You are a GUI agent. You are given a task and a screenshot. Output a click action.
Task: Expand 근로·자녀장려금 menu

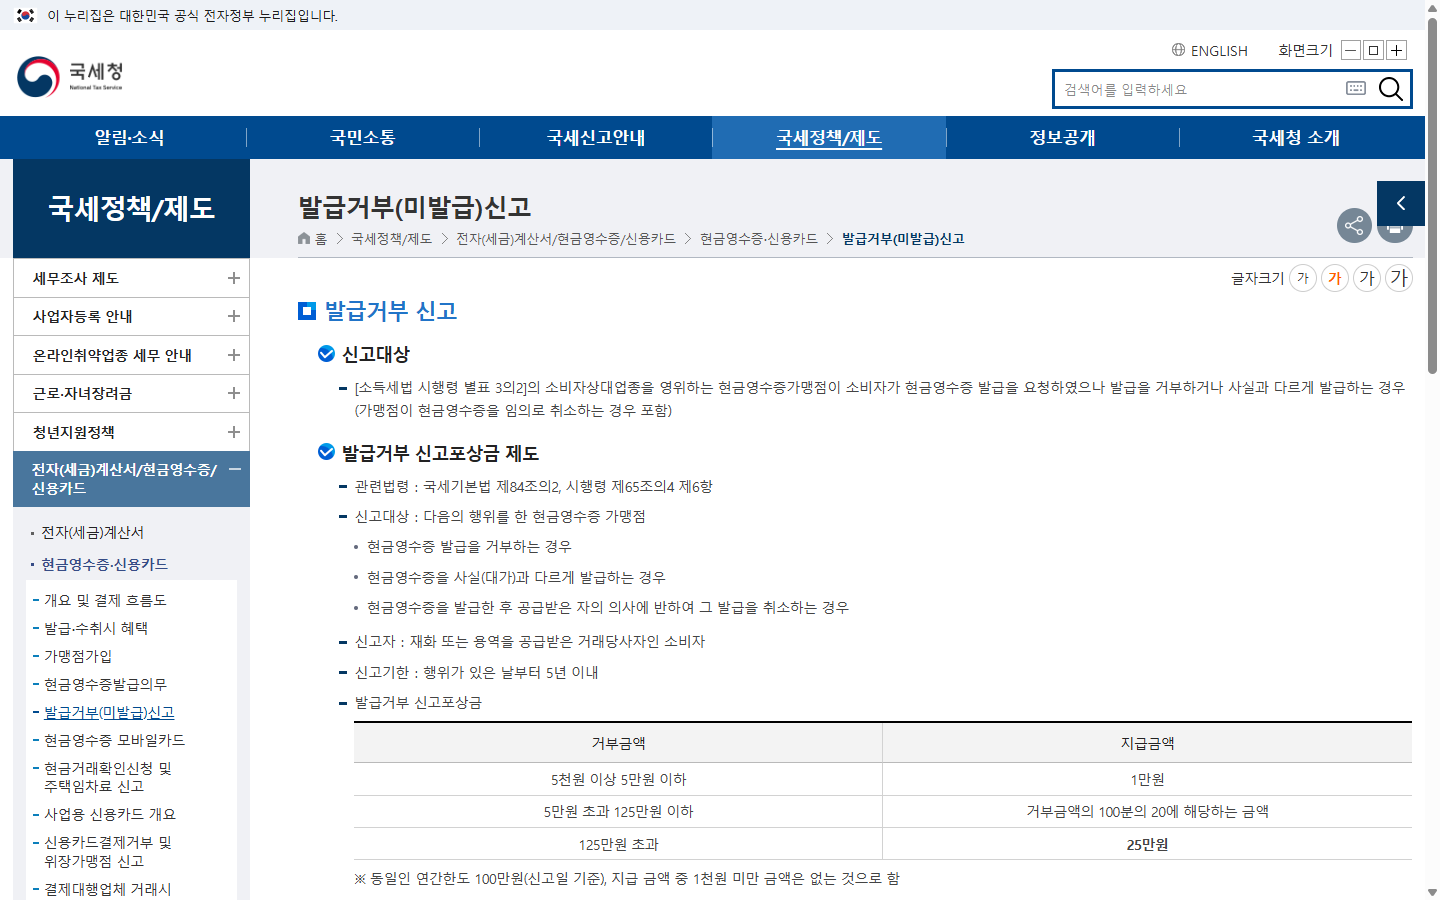click(x=131, y=393)
